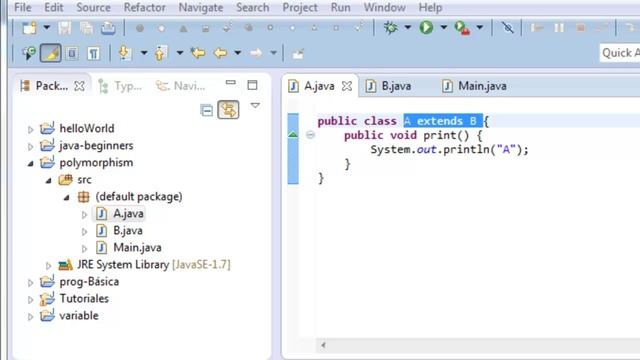This screenshot has width=640, height=360.
Task: Open the Edit menu
Action: (53, 7)
